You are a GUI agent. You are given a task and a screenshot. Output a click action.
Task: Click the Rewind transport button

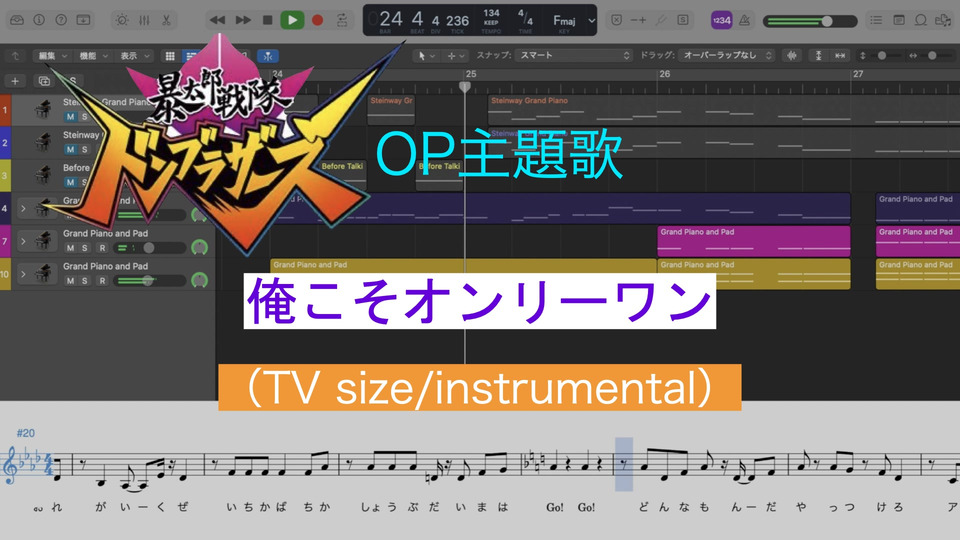coord(217,20)
